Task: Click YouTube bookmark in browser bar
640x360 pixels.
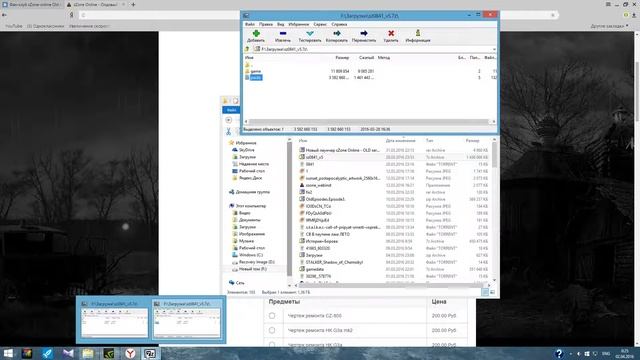Action: (14, 26)
